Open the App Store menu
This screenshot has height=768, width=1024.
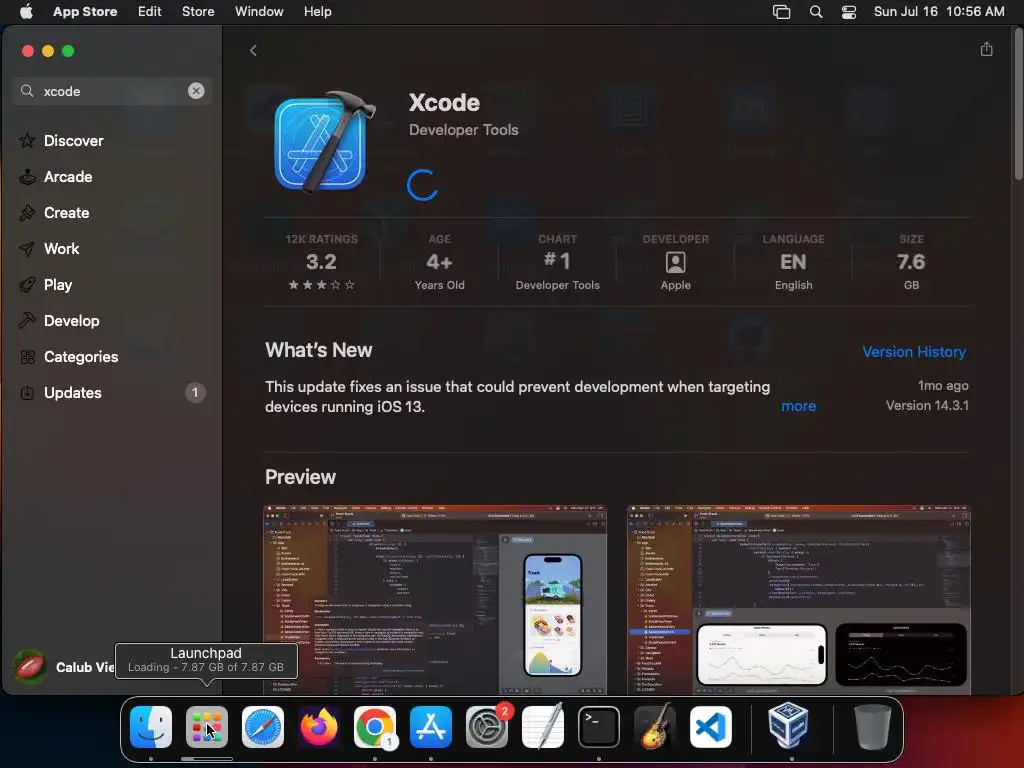[x=85, y=12]
